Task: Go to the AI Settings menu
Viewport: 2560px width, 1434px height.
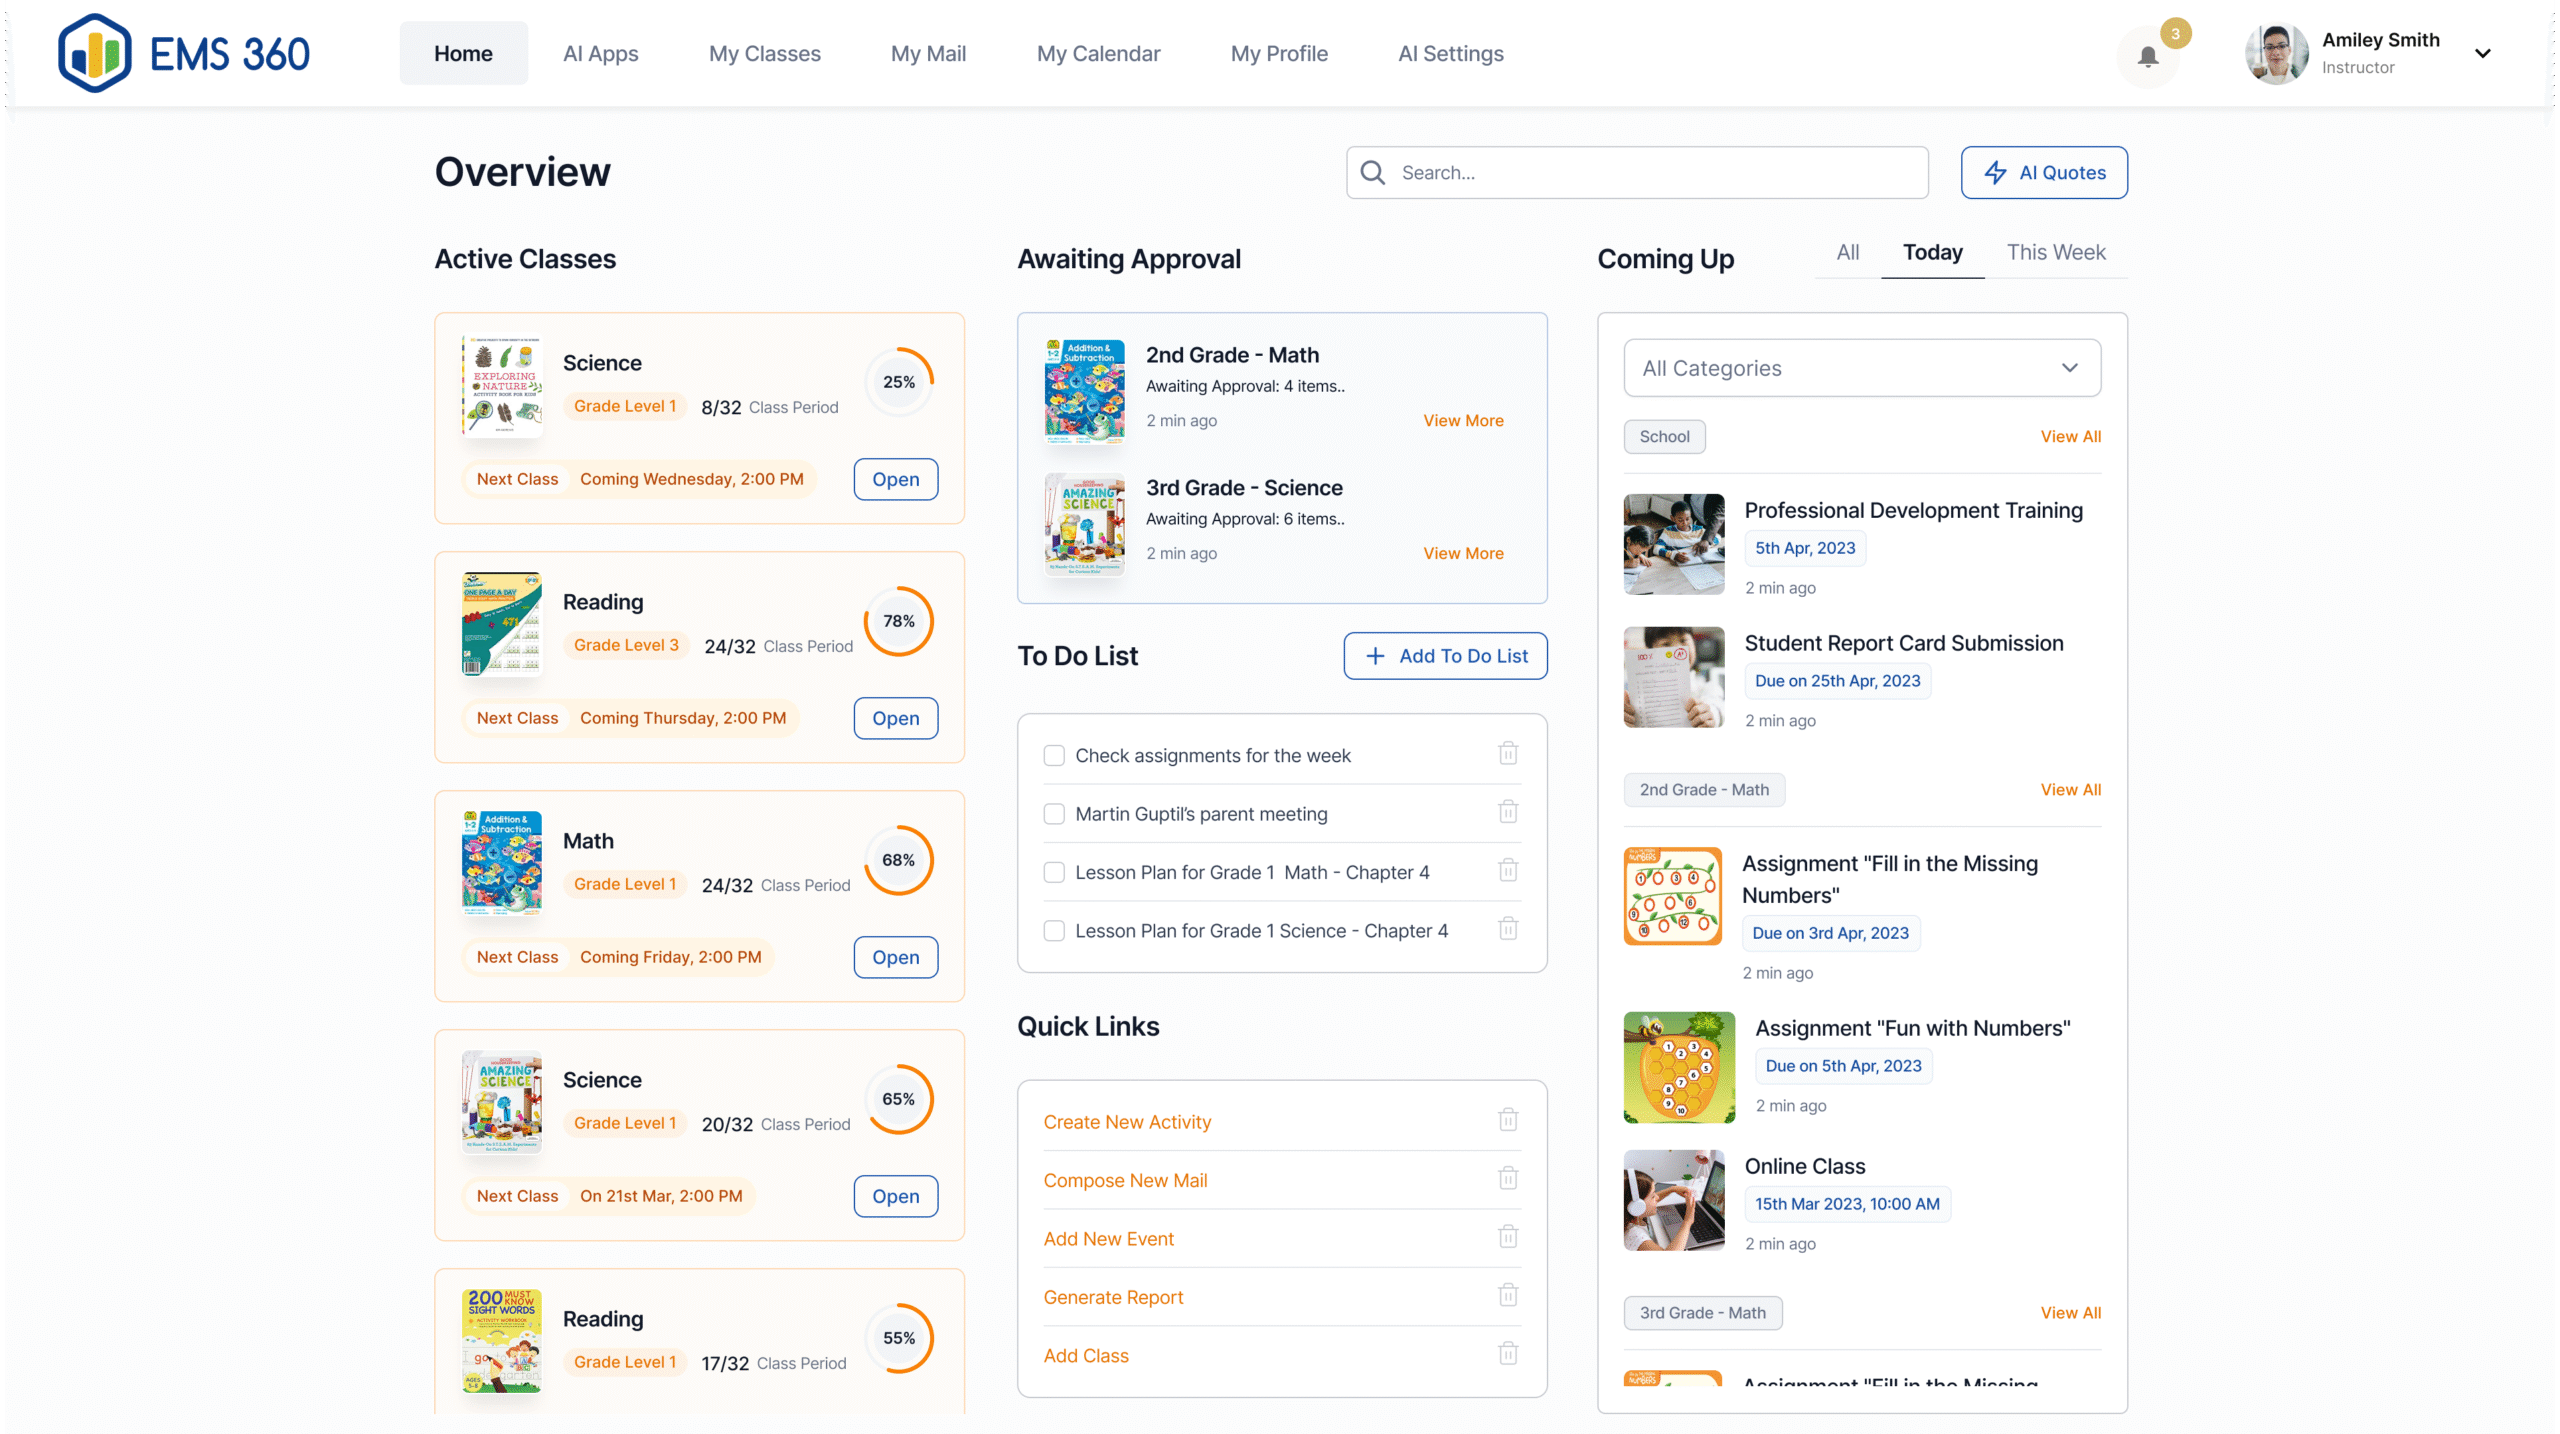Action: click(x=1450, y=54)
